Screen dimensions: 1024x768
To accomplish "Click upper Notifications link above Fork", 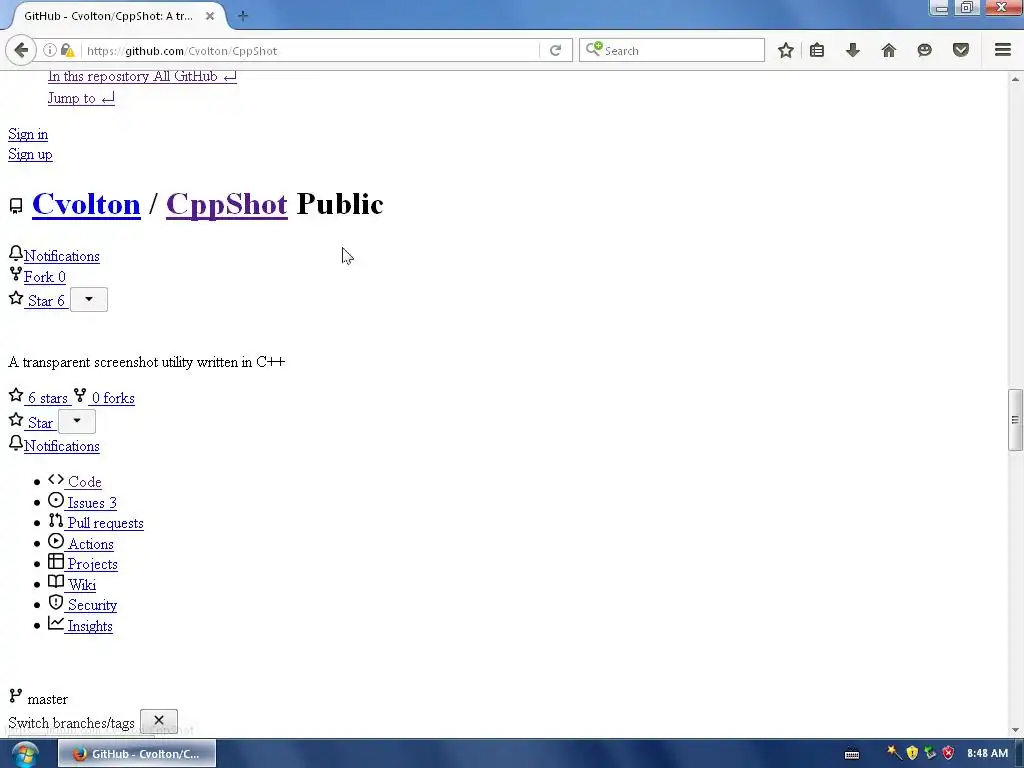I will [62, 256].
